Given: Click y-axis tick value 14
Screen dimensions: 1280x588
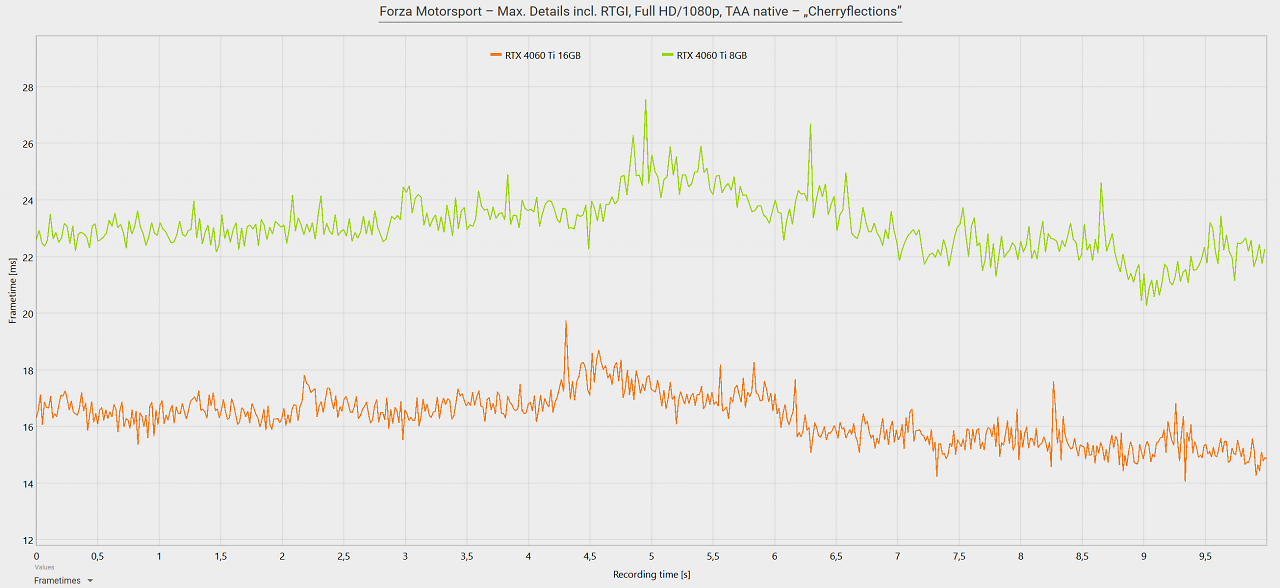Looking at the screenshot, I should coord(28,484).
